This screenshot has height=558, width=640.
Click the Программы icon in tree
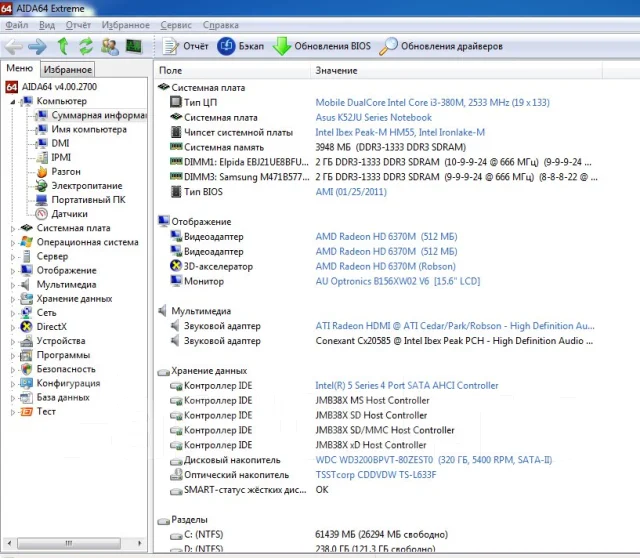27,355
